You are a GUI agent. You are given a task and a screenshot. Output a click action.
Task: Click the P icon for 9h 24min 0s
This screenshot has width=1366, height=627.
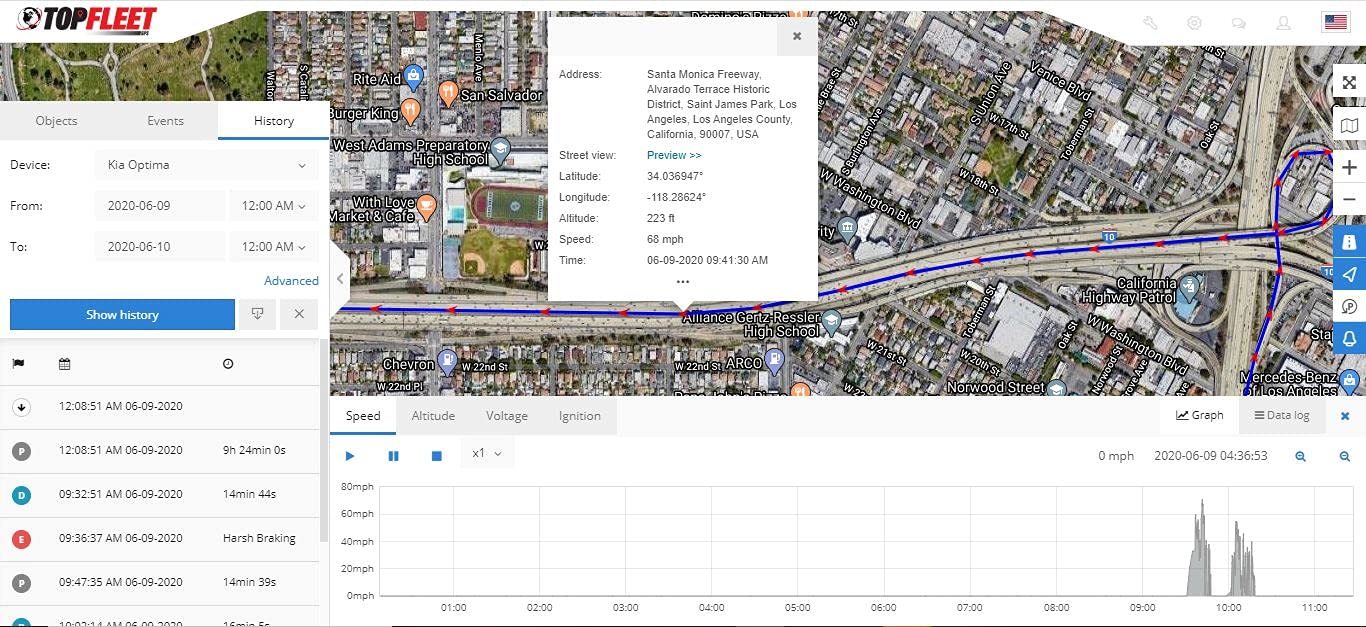click(x=21, y=451)
